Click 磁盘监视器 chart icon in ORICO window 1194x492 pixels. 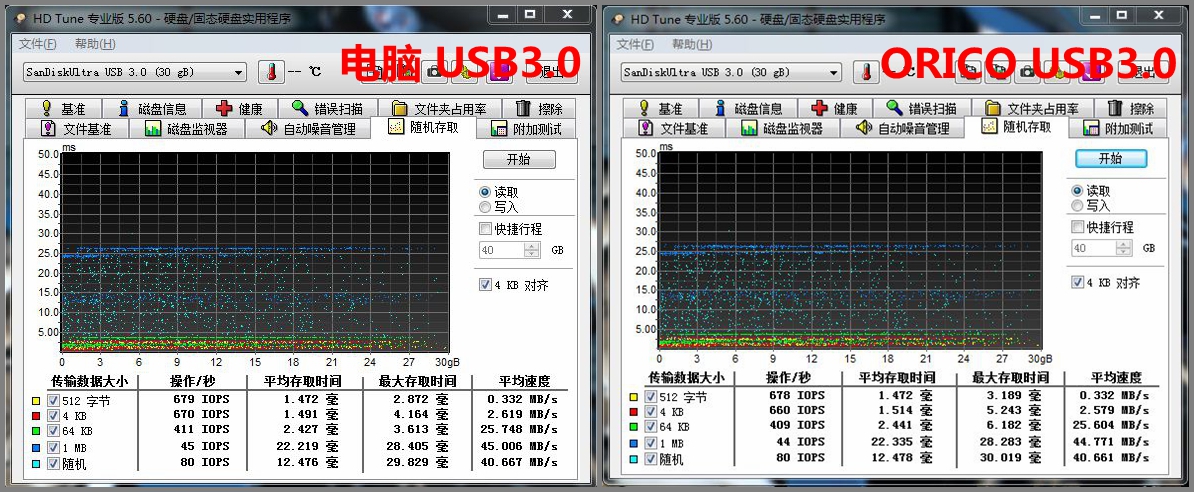[749, 128]
